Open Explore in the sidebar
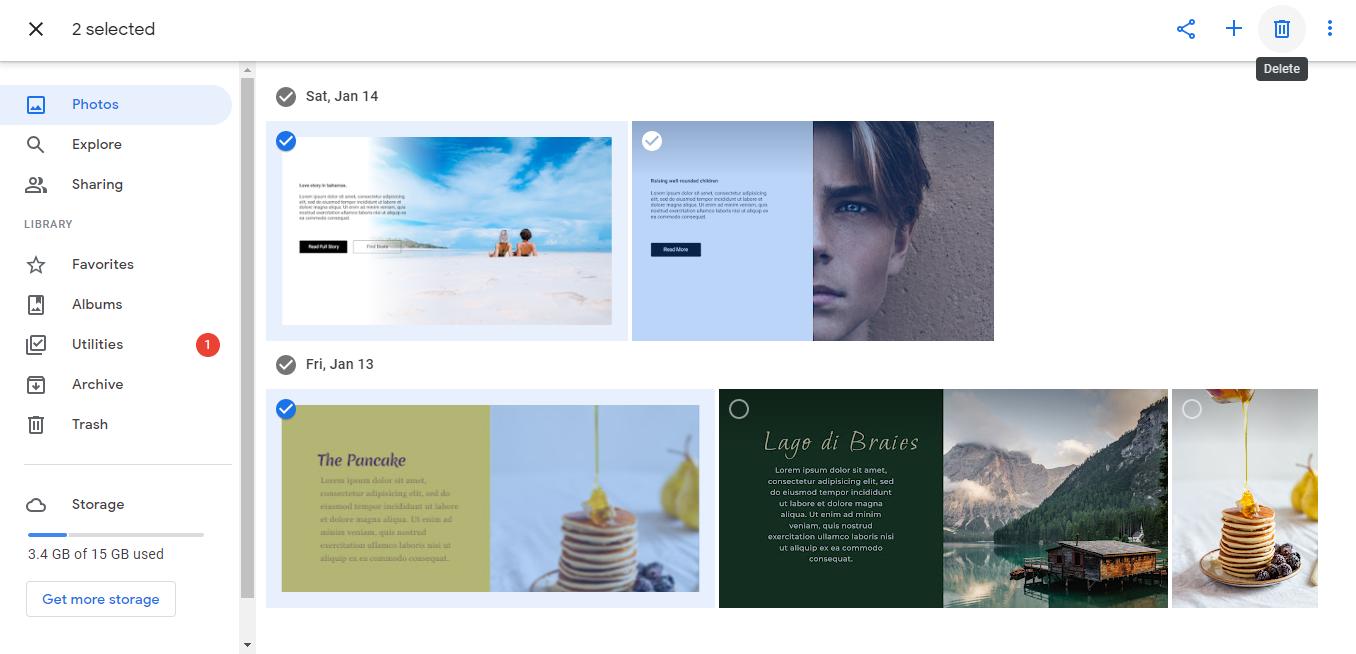Image resolution: width=1356 pixels, height=654 pixels. (x=96, y=145)
